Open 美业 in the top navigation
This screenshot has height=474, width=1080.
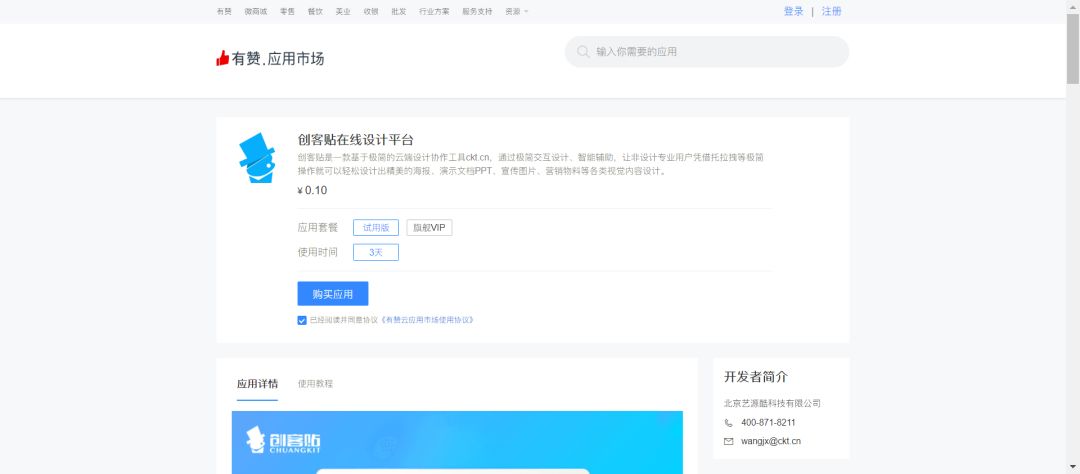coord(343,12)
